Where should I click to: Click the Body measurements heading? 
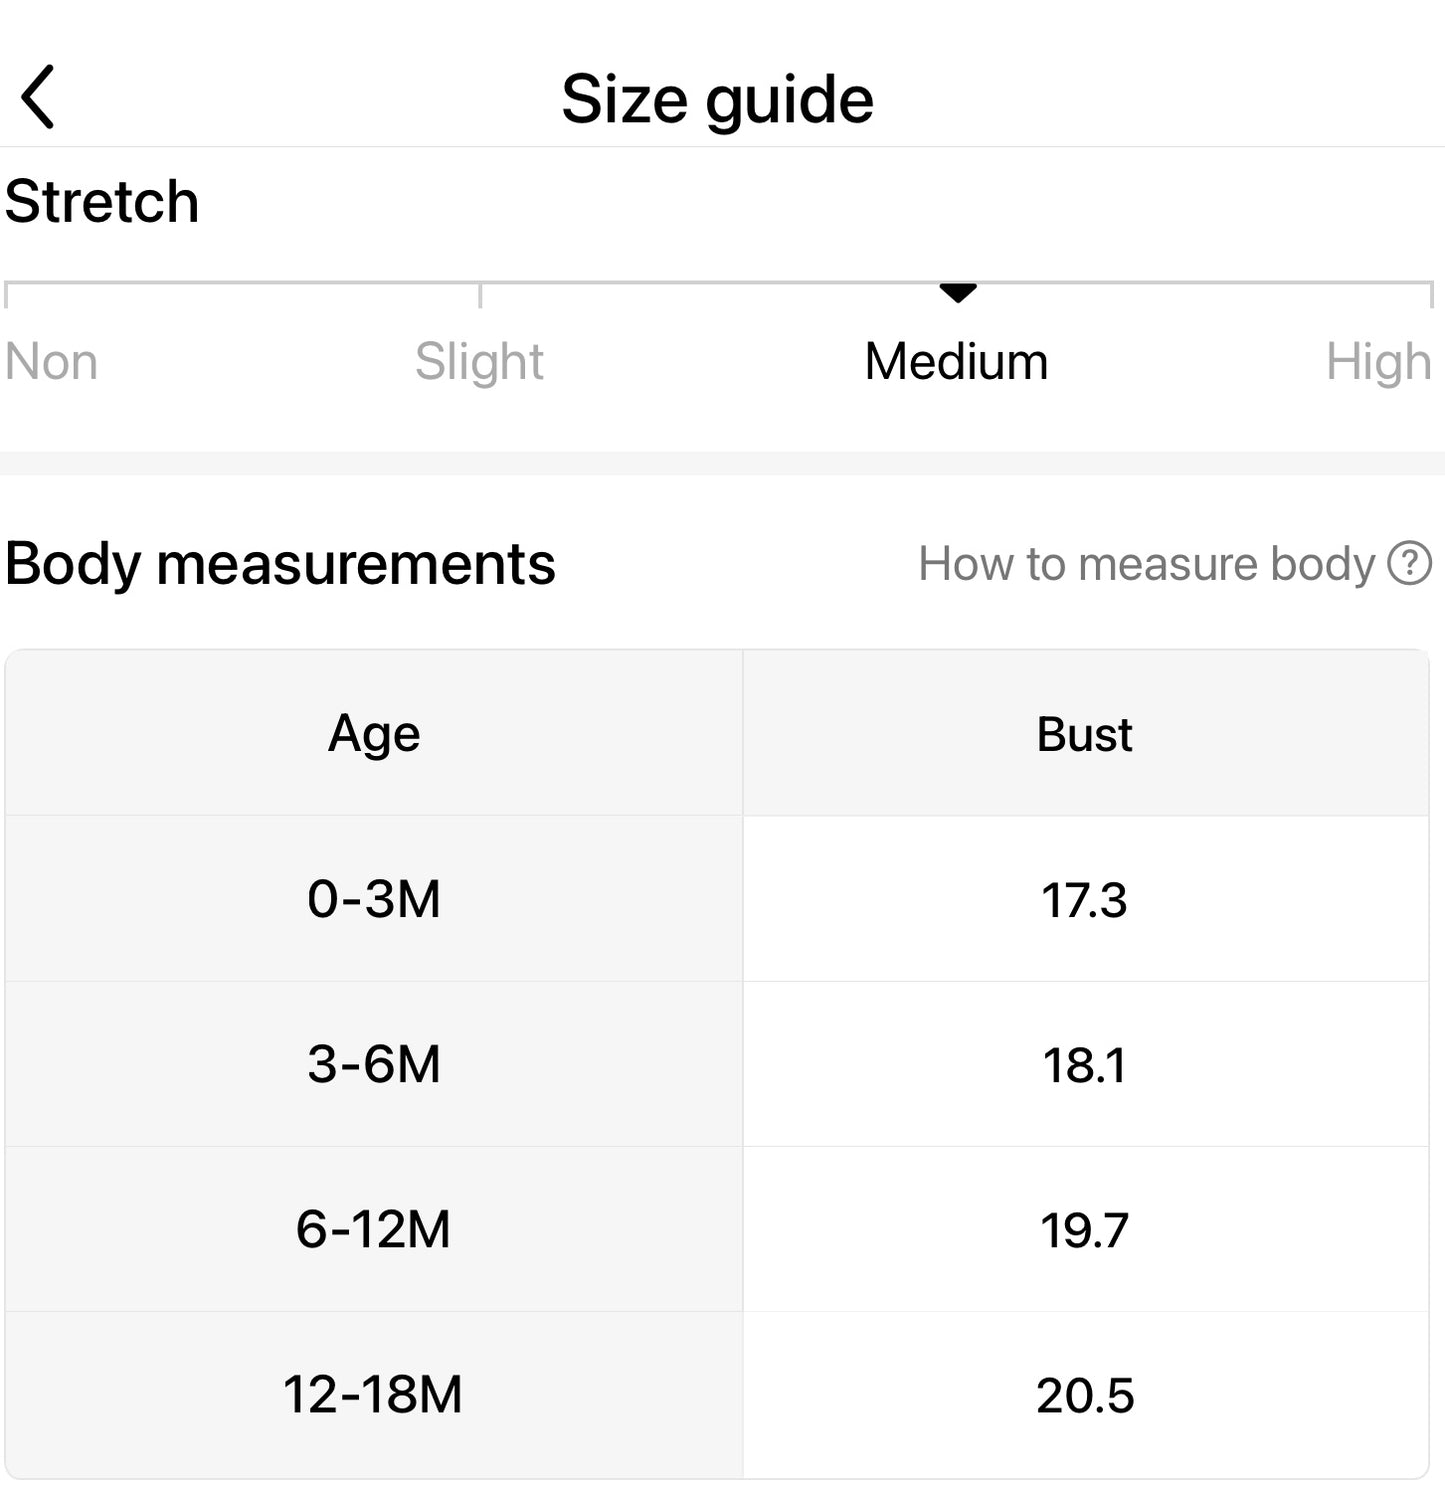280,564
